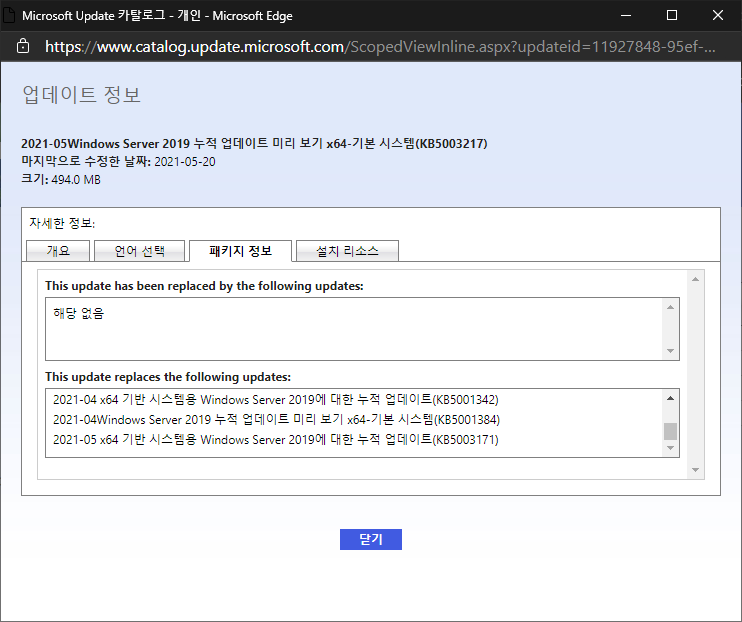Click 'This update replaces the following updates' label
Screen dimensions: 742x622
168,377
